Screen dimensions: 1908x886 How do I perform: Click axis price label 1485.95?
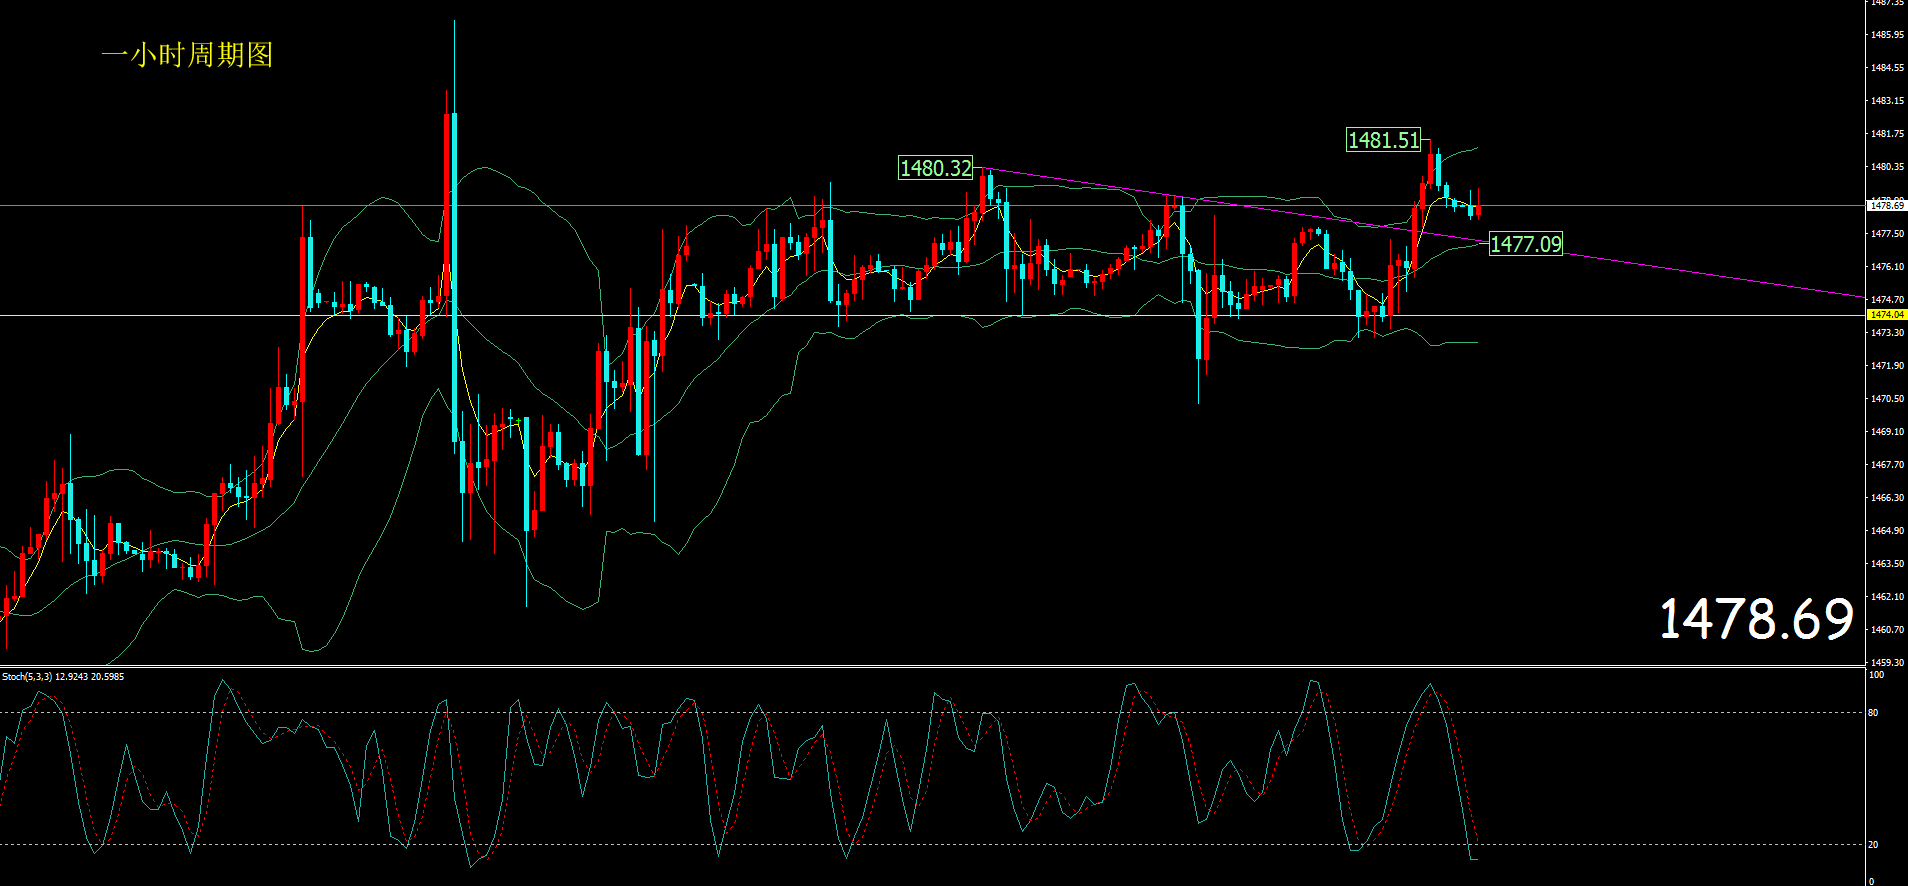pyautogui.click(x=1887, y=35)
